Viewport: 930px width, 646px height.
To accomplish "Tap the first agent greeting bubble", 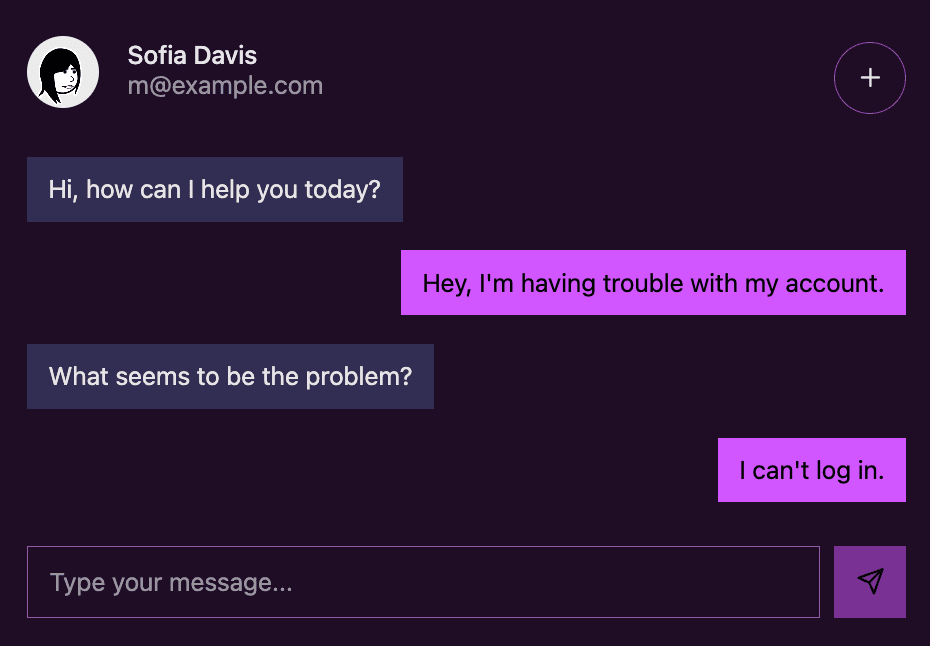I will [215, 189].
